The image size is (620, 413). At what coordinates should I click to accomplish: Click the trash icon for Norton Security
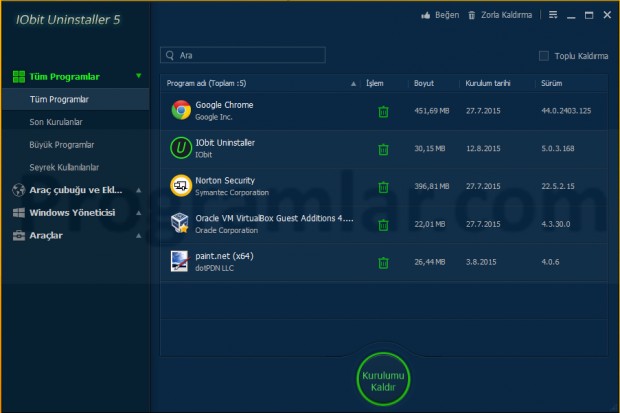[x=383, y=187]
